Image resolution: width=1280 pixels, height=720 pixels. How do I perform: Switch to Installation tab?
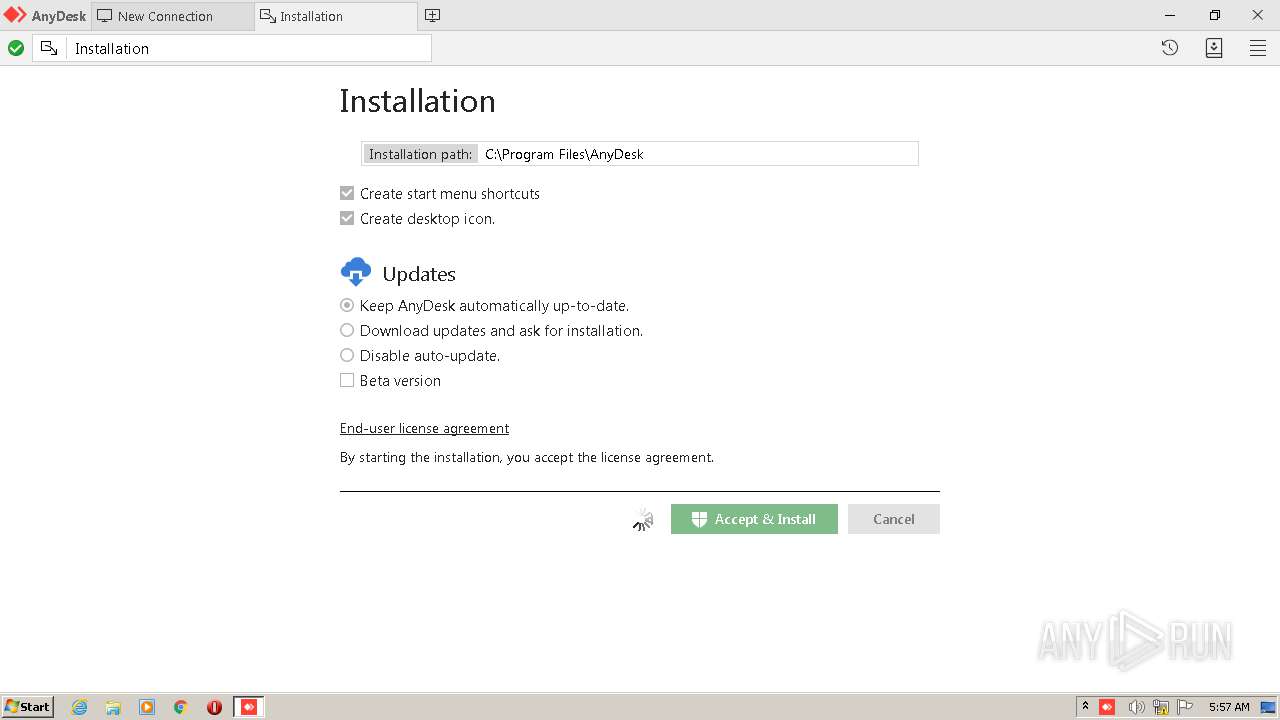(x=336, y=16)
